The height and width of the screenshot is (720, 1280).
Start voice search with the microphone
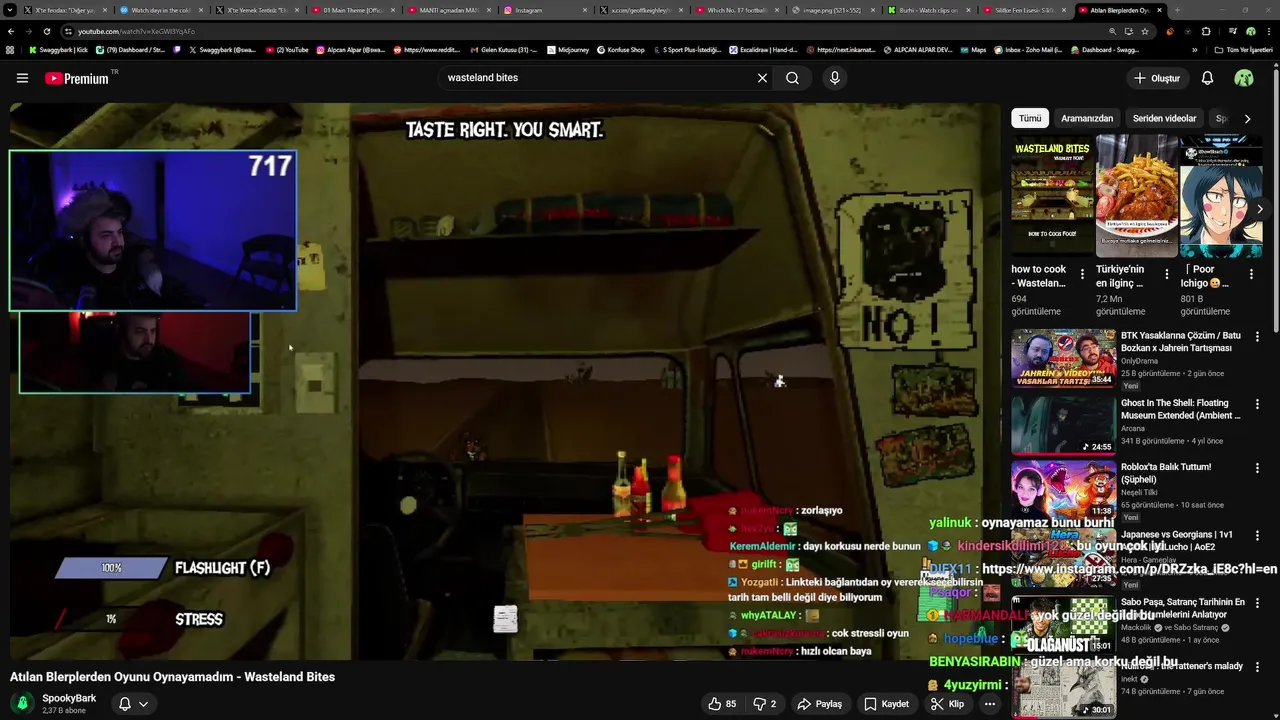[x=835, y=78]
